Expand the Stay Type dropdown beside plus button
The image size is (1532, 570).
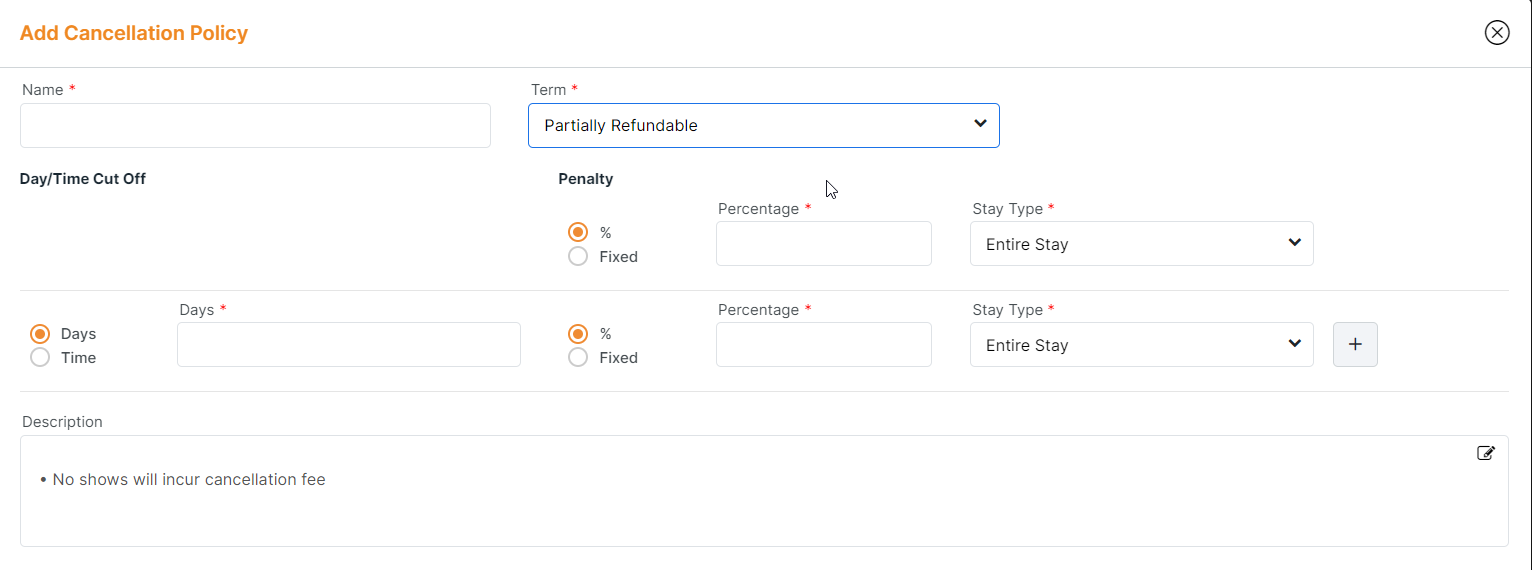pyautogui.click(x=1141, y=345)
